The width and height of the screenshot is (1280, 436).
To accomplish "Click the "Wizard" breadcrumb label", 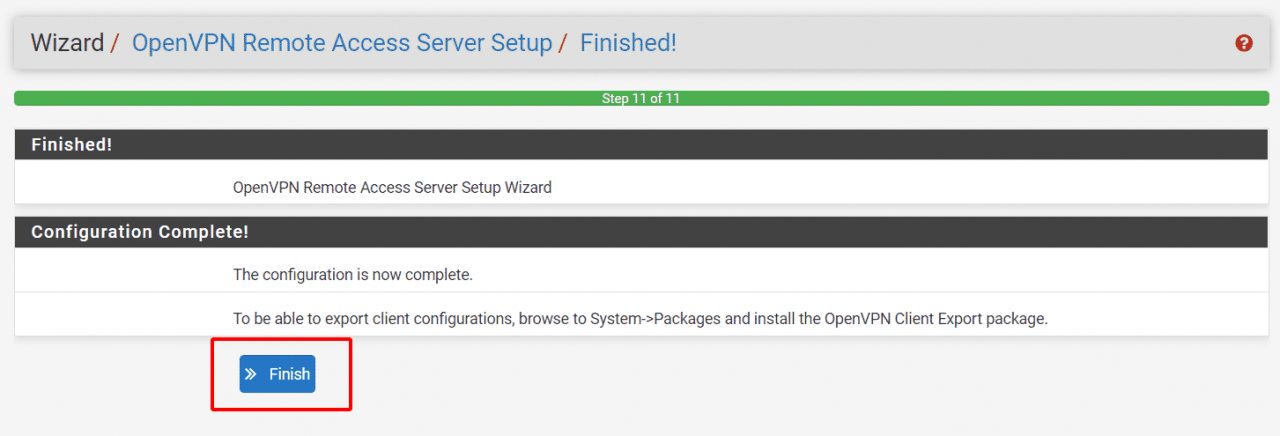I will (x=67, y=43).
